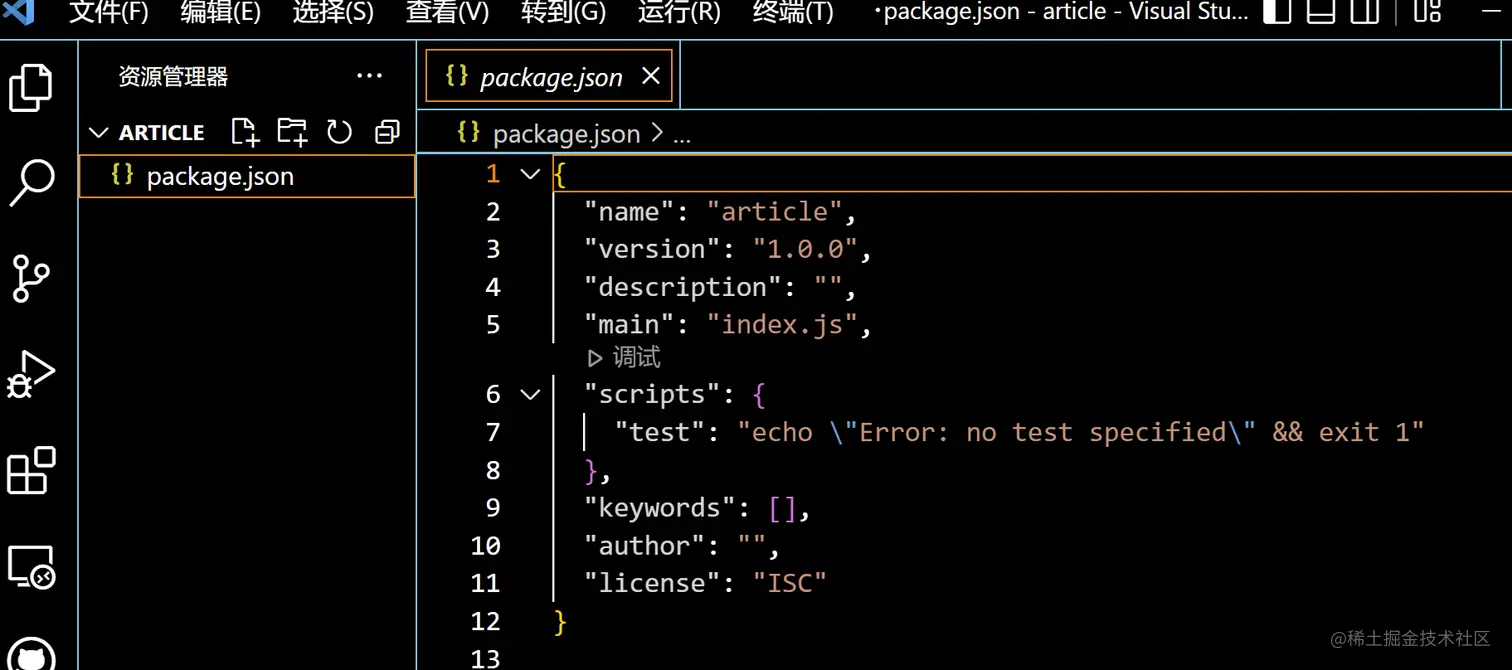The height and width of the screenshot is (670, 1512).
Task: Open the 编辑(E) menu
Action: 221,13
